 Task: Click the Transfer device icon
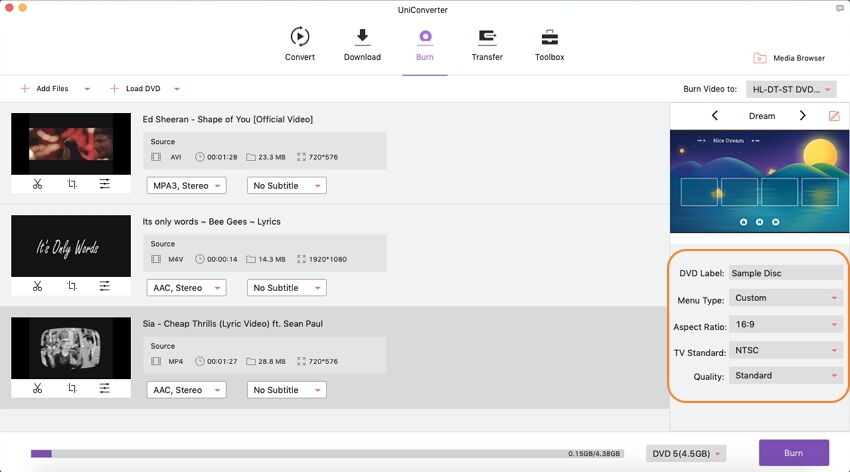pyautogui.click(x=487, y=36)
